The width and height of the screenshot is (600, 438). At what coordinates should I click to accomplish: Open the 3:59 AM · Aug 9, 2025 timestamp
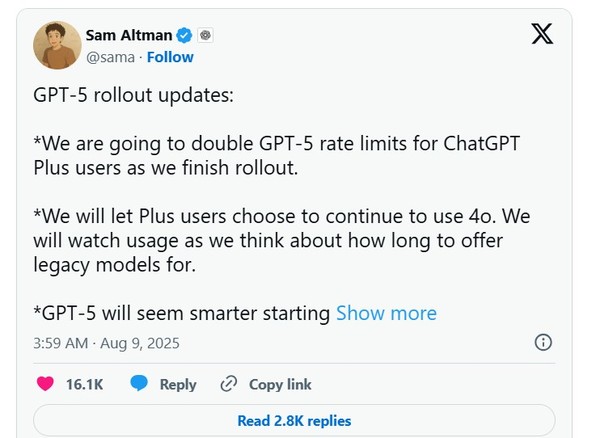point(105,342)
